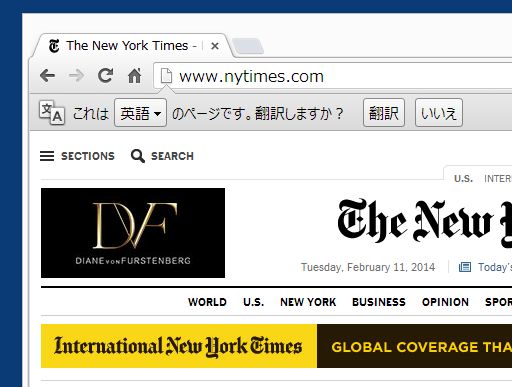Click the date Tuesday, February 11, 2014
The height and width of the screenshot is (387, 512).
368,267
